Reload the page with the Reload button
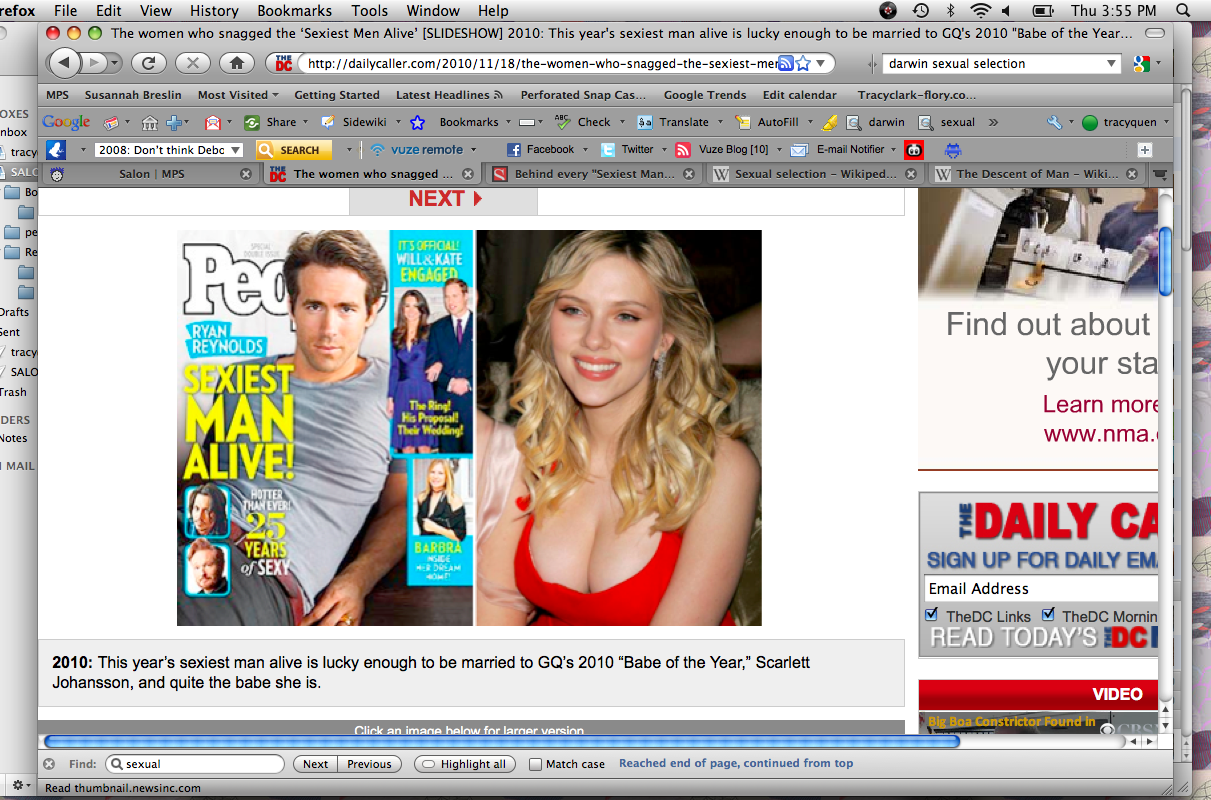1211x800 pixels. coord(148,63)
